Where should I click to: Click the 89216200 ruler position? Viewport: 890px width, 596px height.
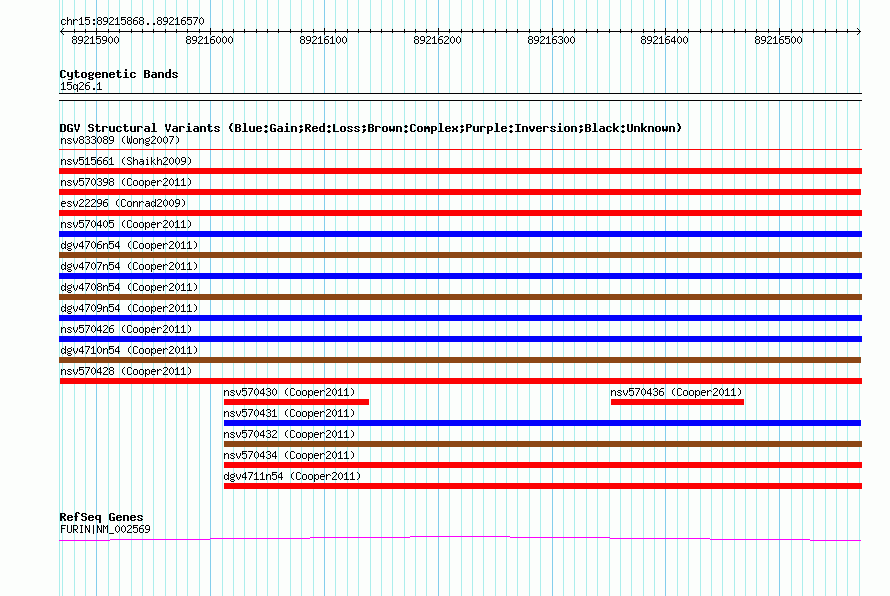click(438, 40)
